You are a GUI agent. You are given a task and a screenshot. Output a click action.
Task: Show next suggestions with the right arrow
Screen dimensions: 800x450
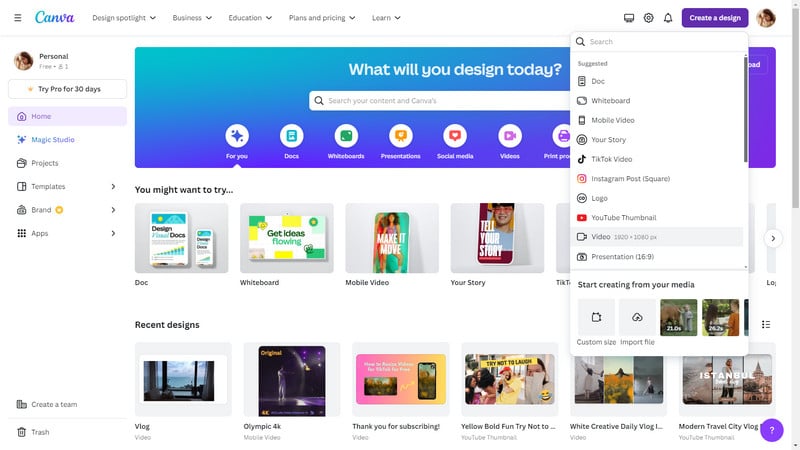pyautogui.click(x=773, y=238)
